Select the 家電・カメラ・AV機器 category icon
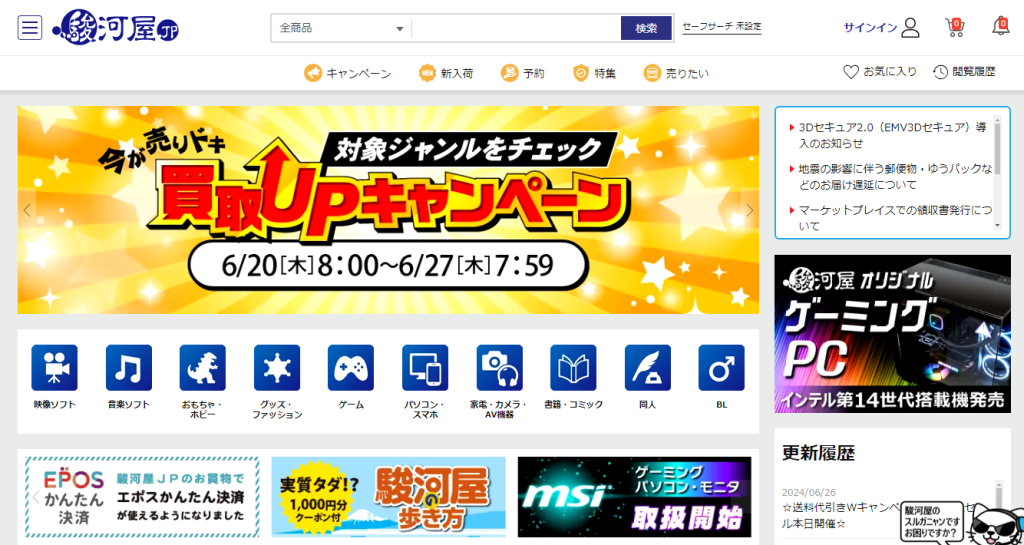 point(499,368)
